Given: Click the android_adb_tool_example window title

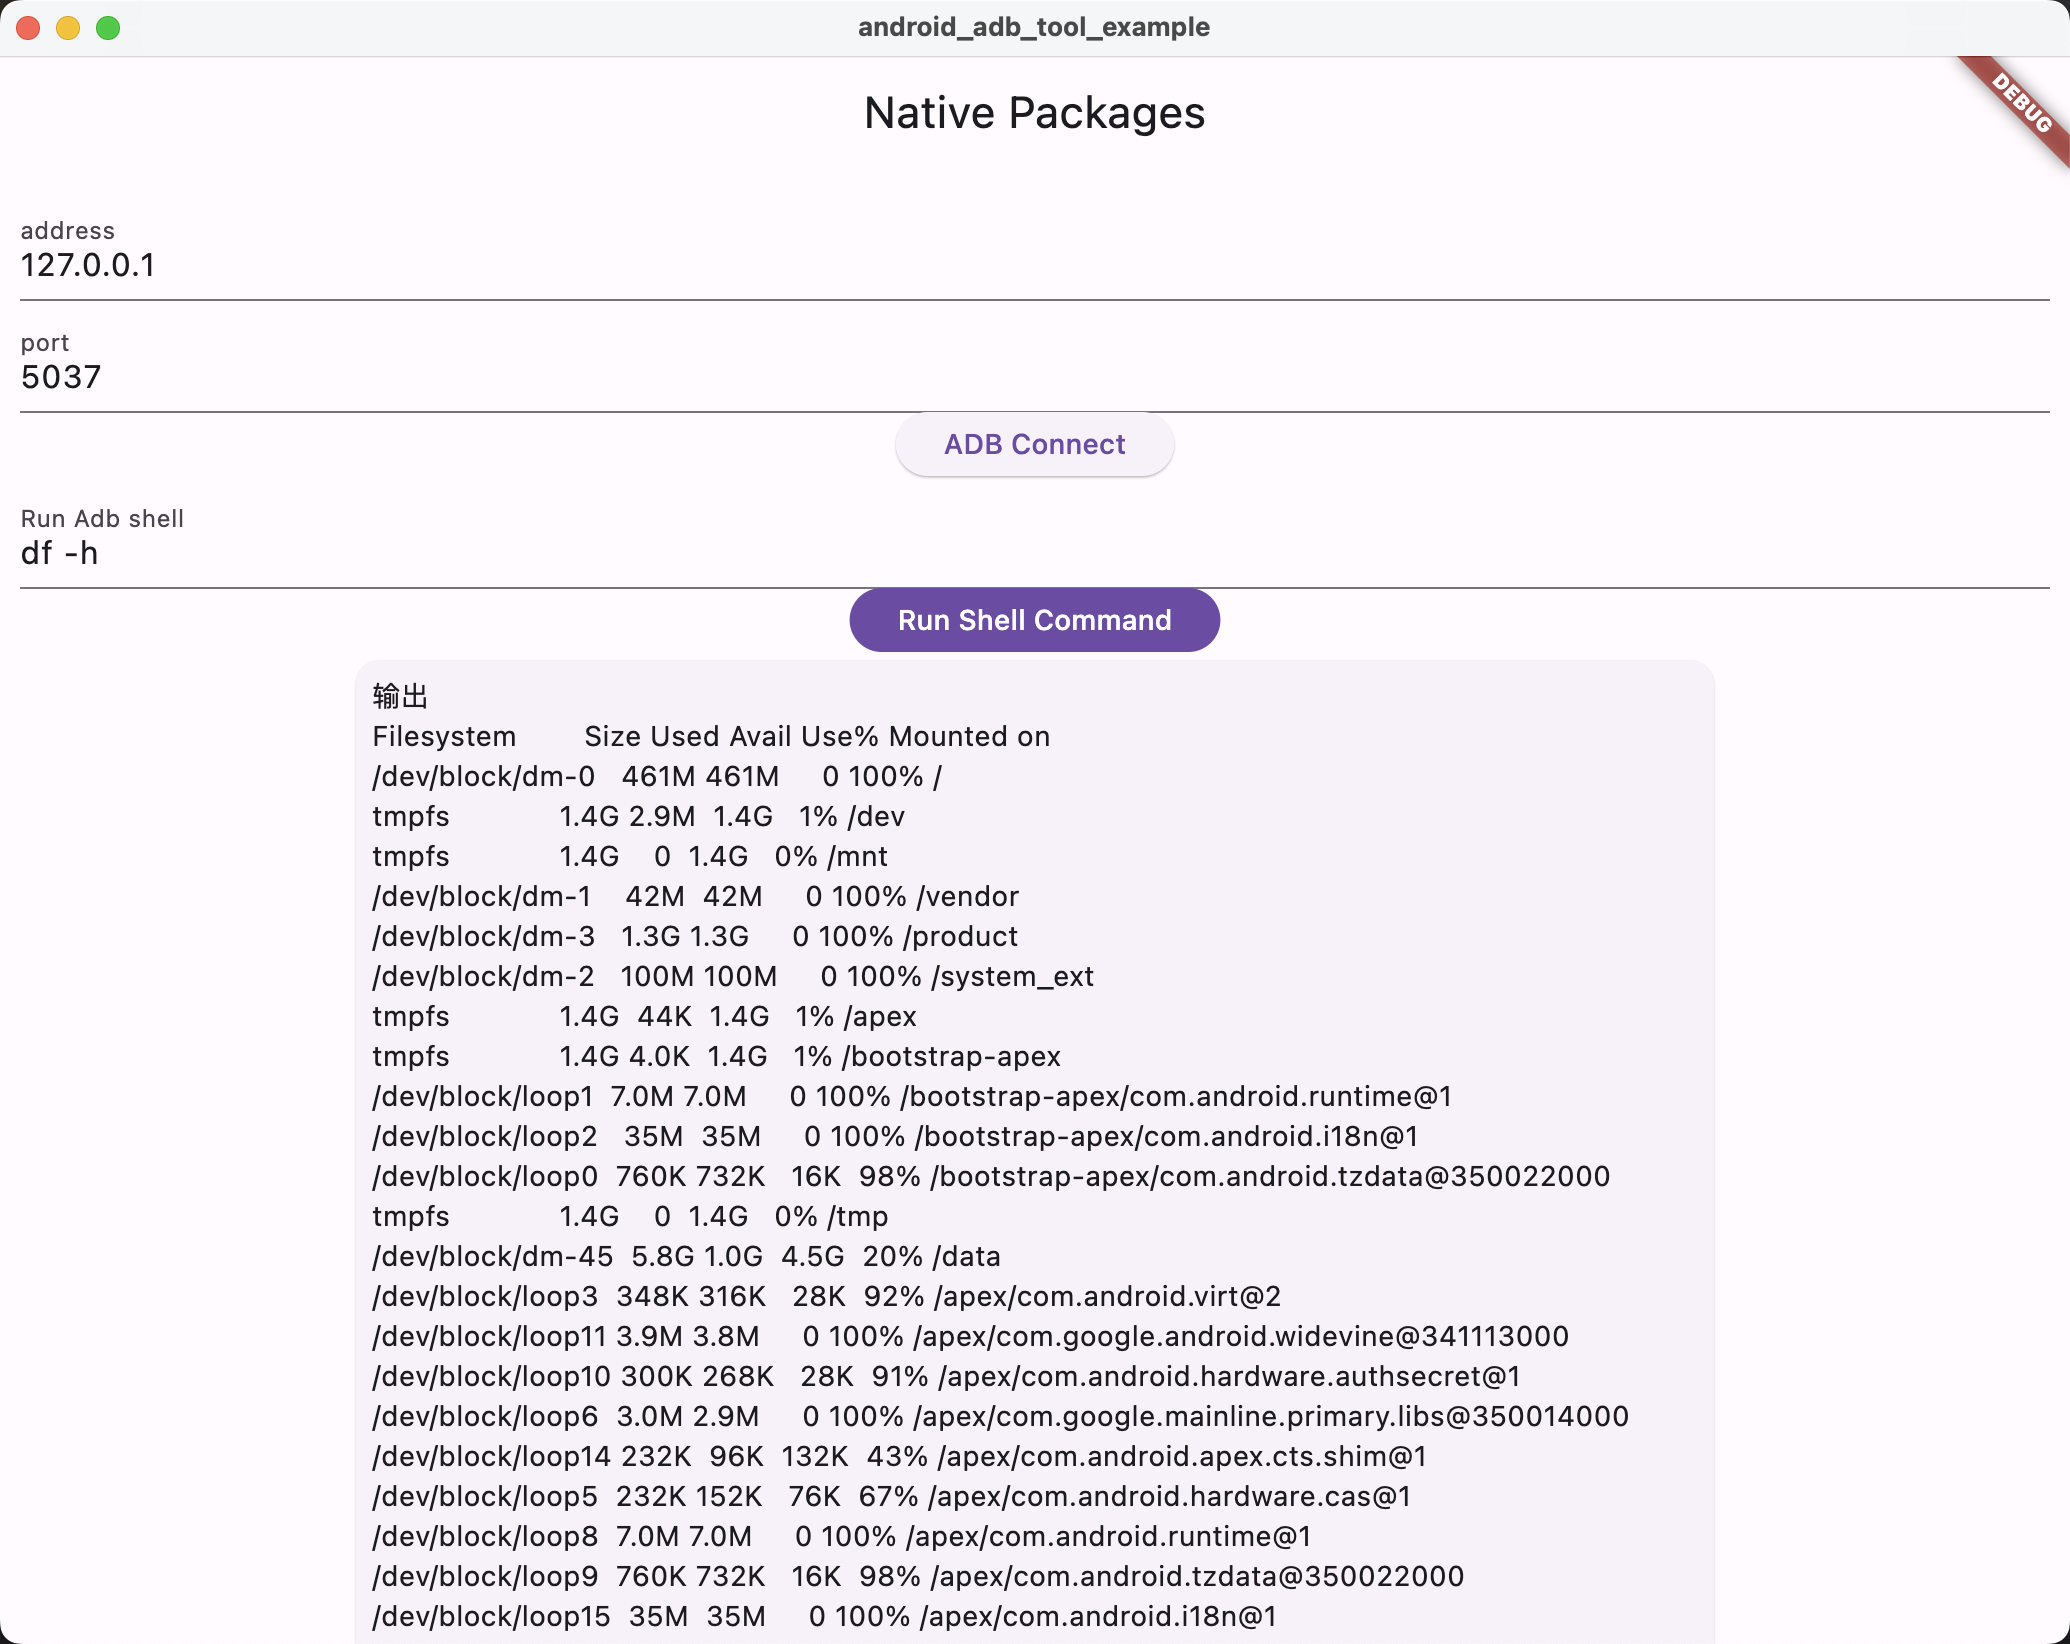Looking at the screenshot, I should tap(1034, 27).
